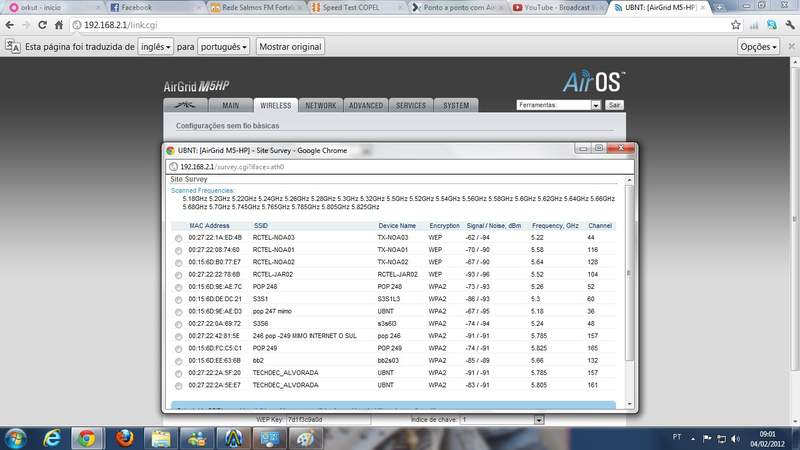Open Paint palette icon in taskbar
Viewport: 800px width, 450px height.
coord(305,438)
